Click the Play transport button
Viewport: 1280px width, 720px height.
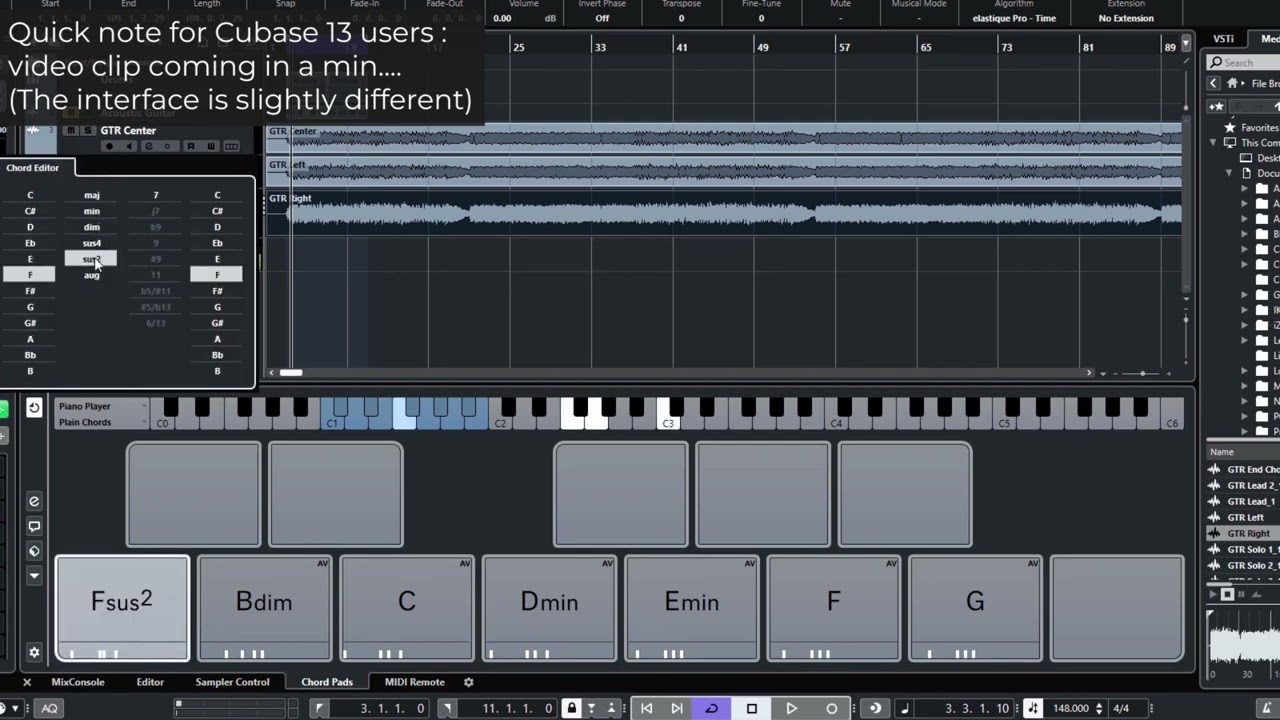(791, 708)
